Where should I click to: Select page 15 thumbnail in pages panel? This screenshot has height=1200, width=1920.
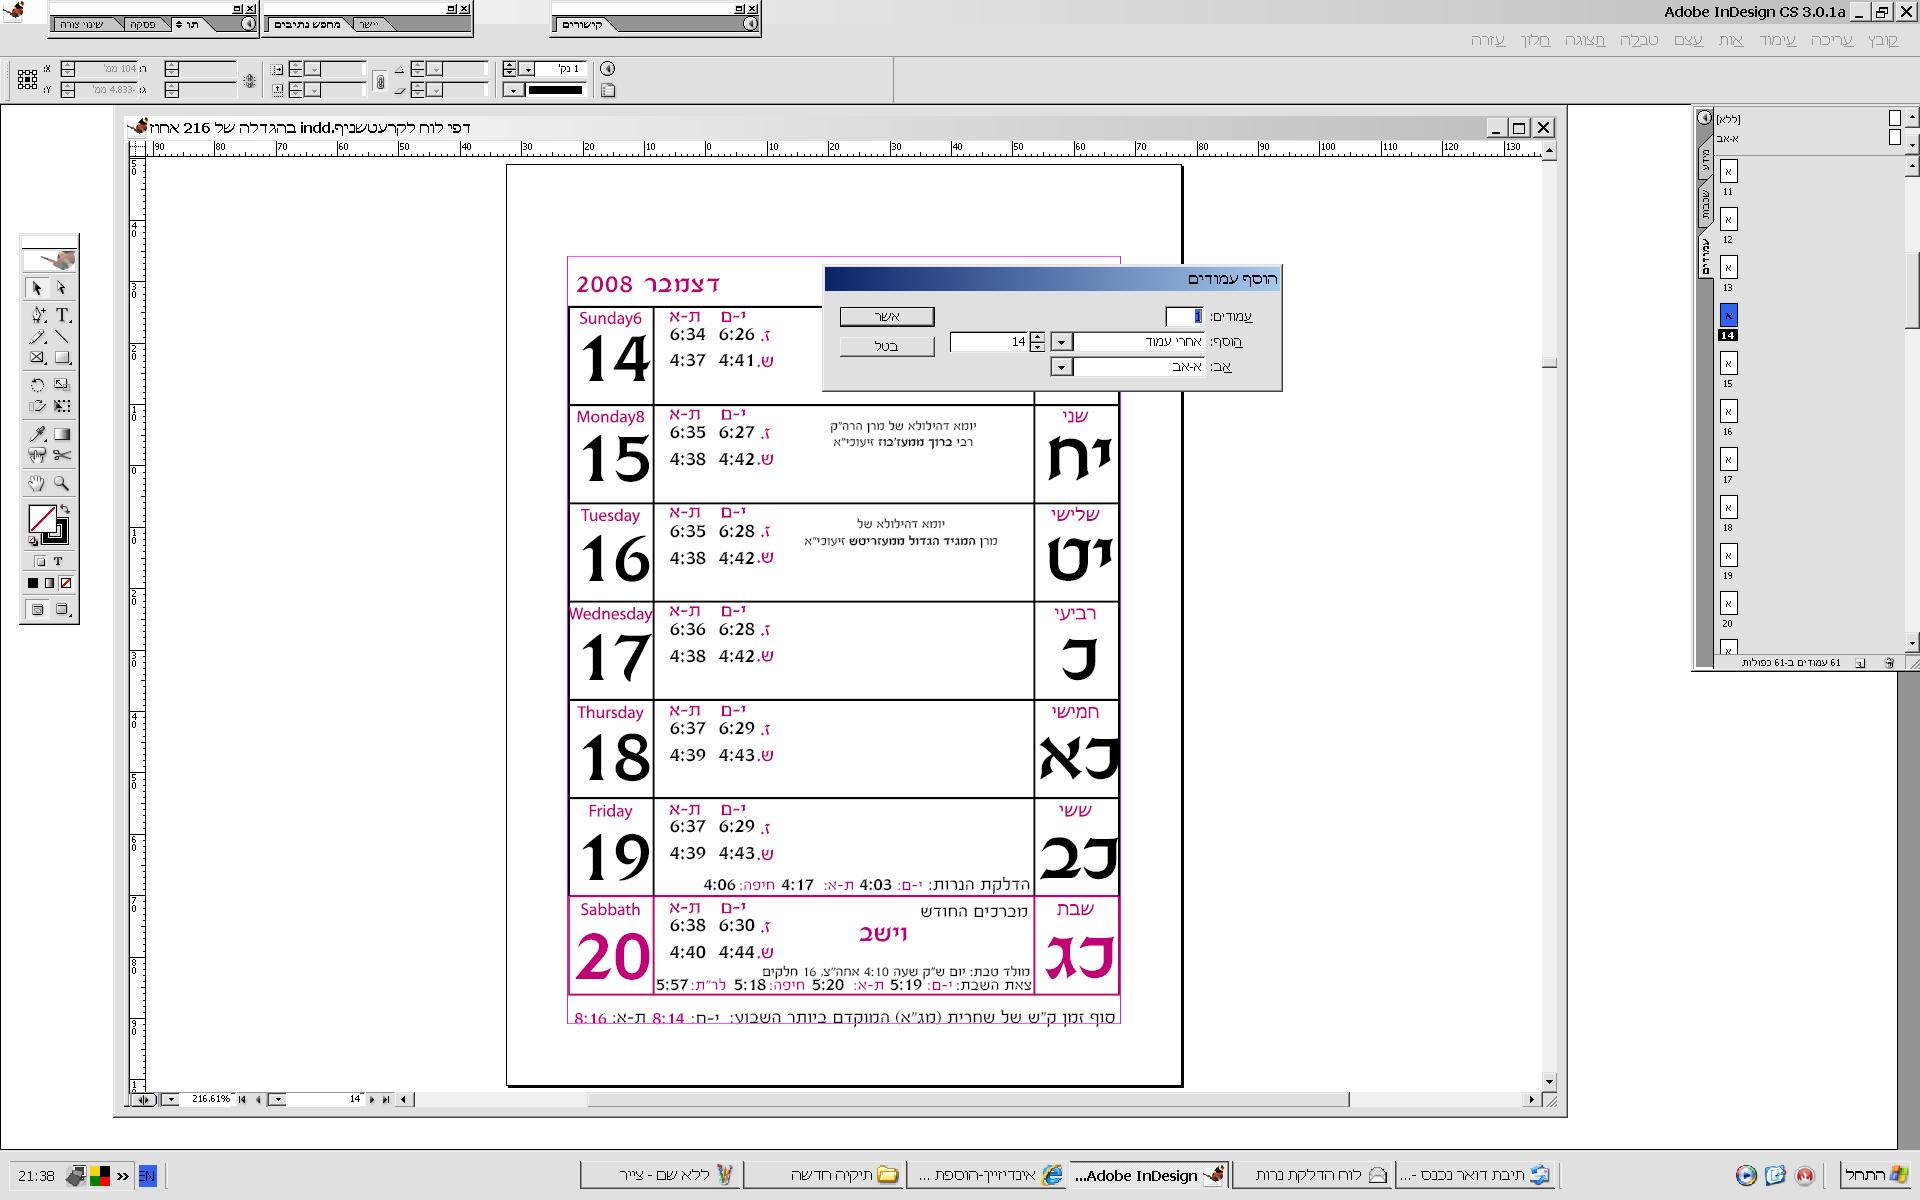pos(1728,364)
